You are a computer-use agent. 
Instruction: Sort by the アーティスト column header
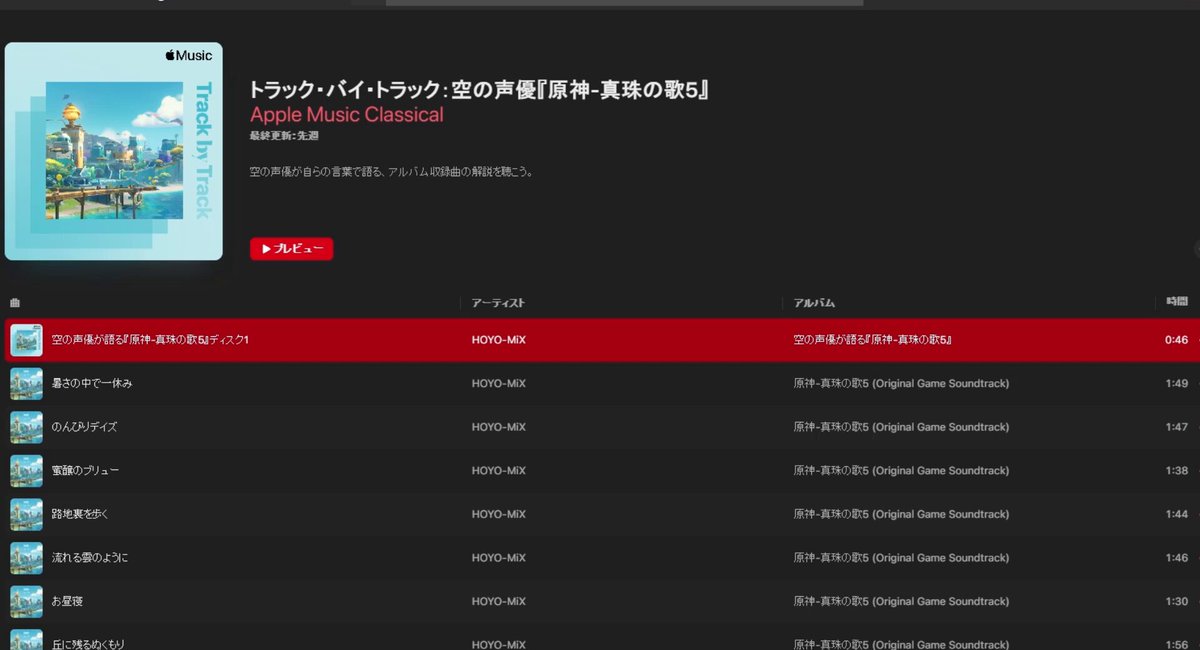pyautogui.click(x=498, y=302)
